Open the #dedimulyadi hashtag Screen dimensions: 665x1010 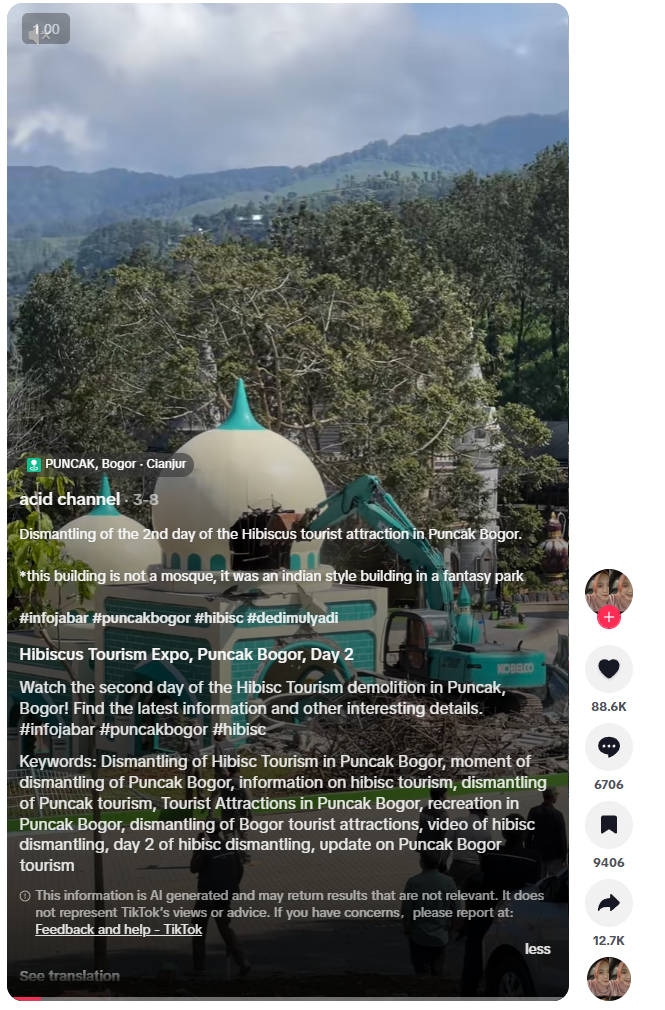click(293, 618)
